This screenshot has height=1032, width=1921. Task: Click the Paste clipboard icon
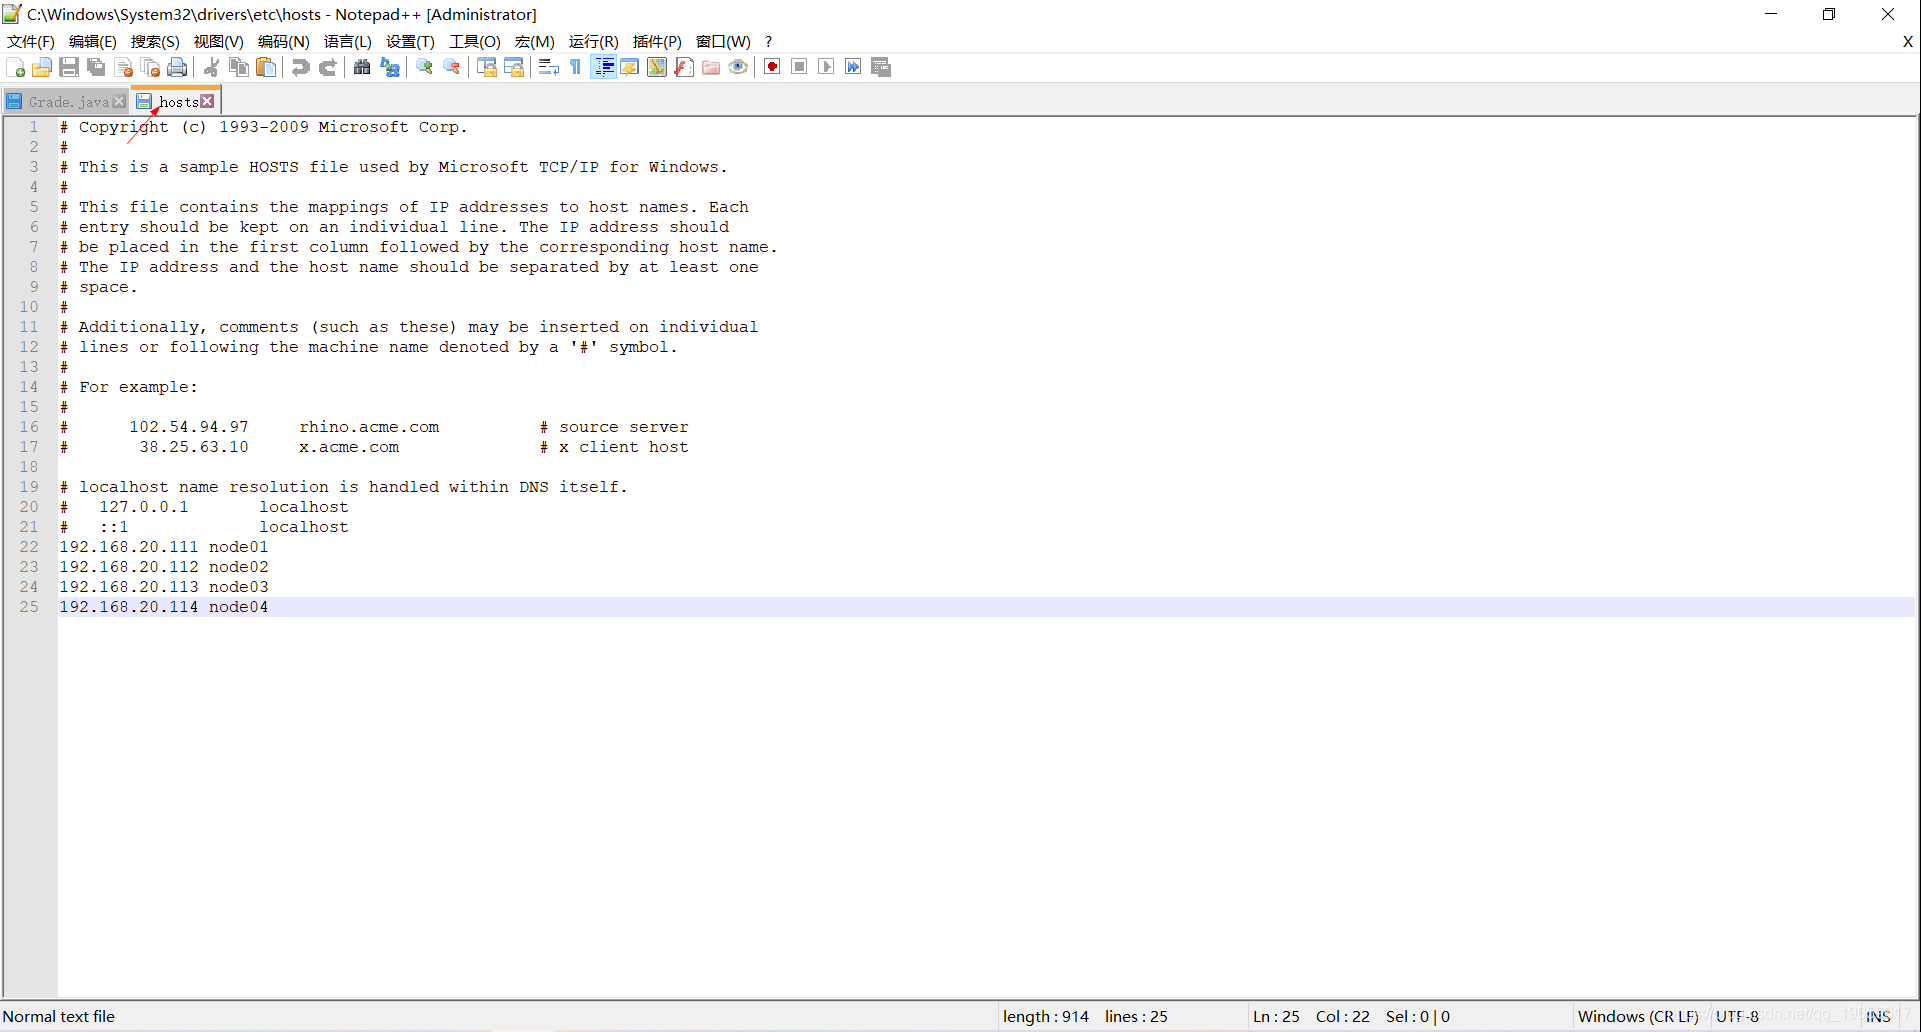tap(266, 67)
